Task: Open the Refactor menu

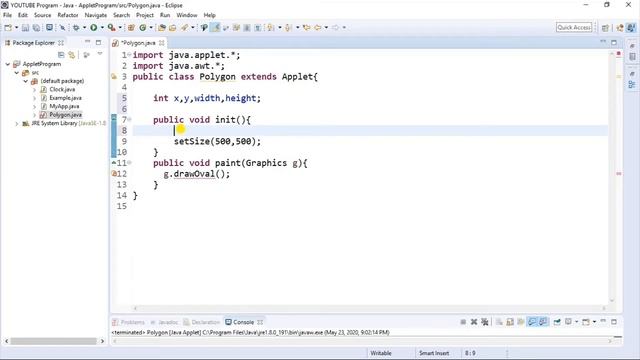Action: 68,15
